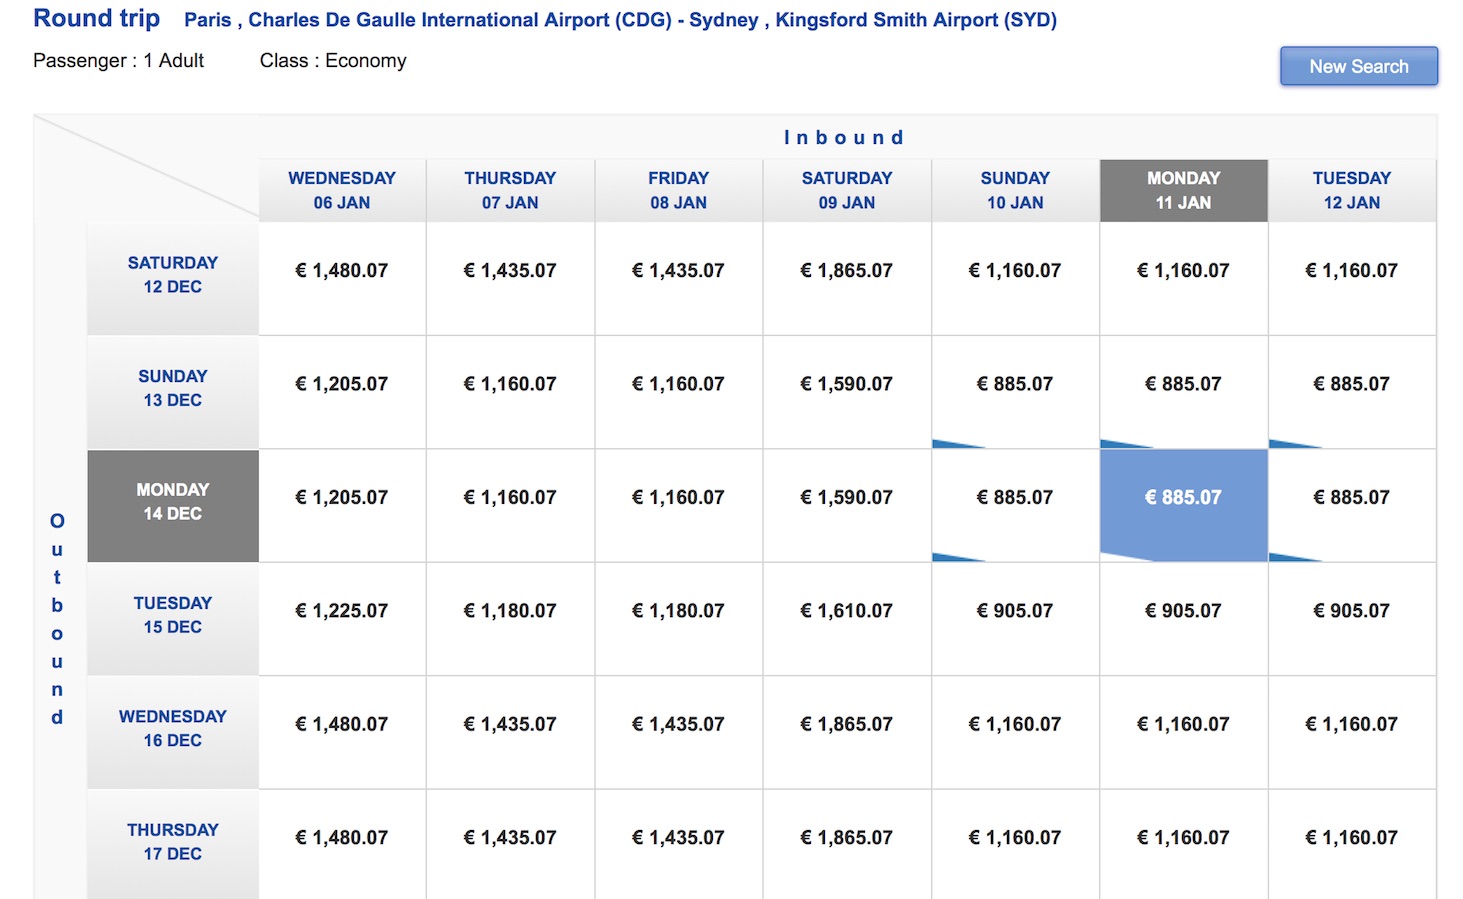Screen dimensions: 1463x899
Task: Click the New Search button
Action: (1359, 66)
